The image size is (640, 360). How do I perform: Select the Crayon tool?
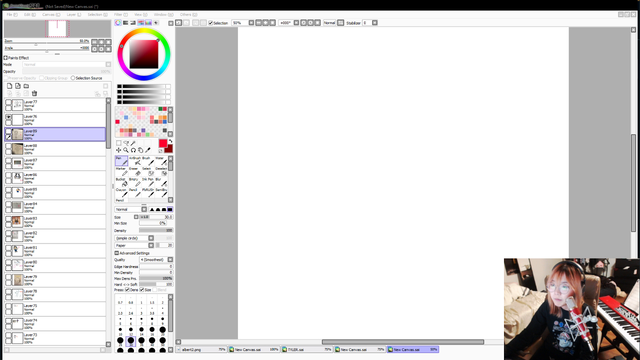(x=121, y=193)
